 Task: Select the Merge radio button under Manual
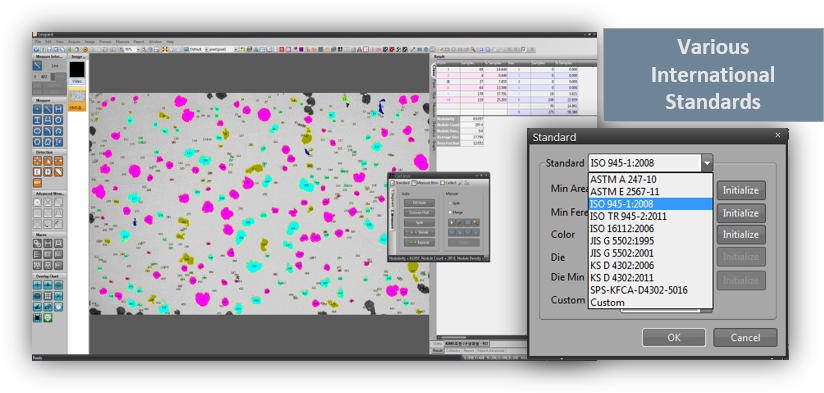(x=450, y=212)
